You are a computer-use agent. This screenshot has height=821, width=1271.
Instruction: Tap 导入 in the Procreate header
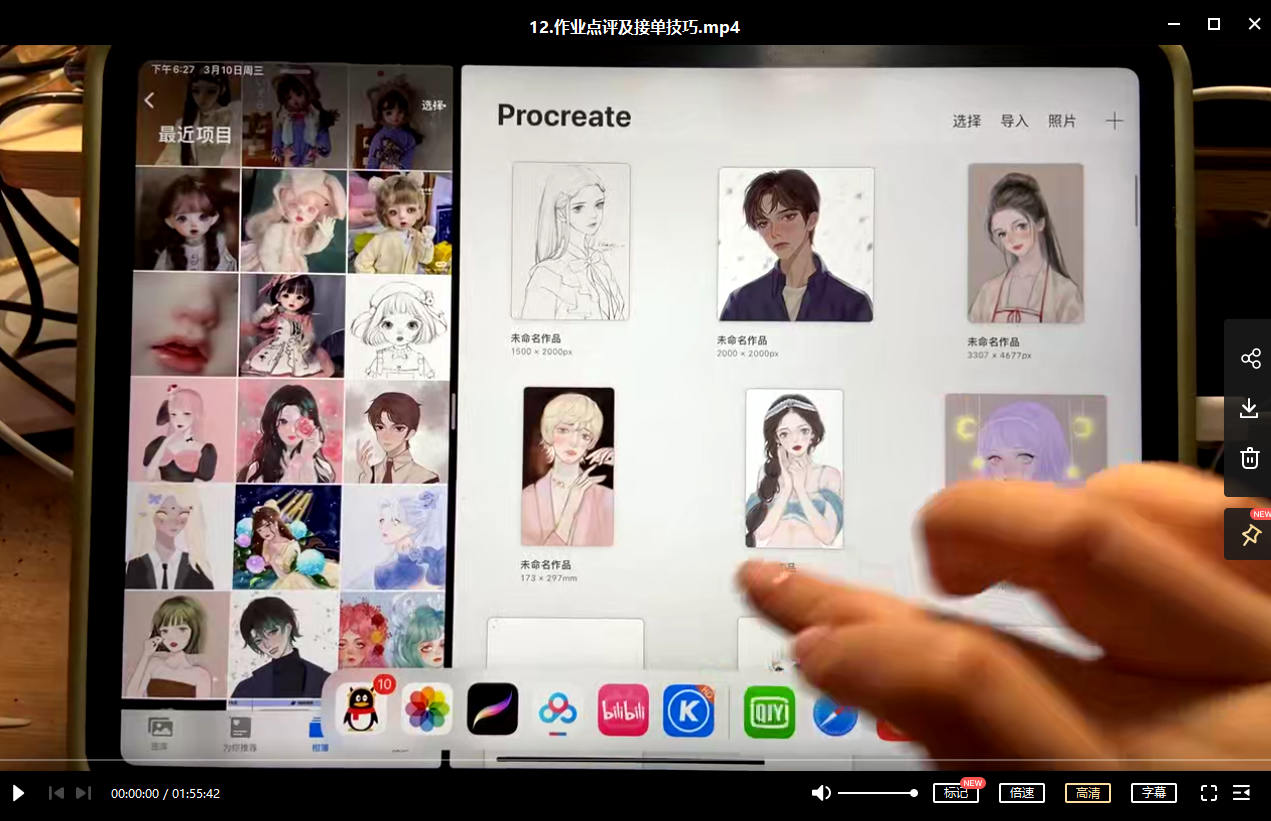tap(1014, 121)
